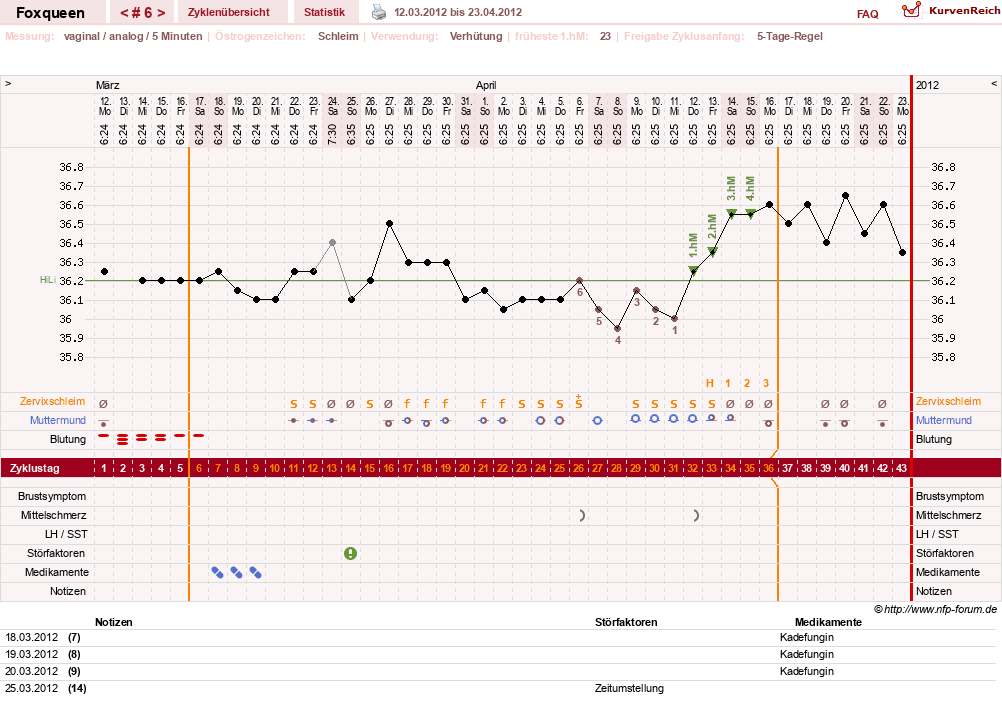This screenshot has width=1002, height=721.
Task: Click the Verhütung usage value
Action: click(x=476, y=36)
